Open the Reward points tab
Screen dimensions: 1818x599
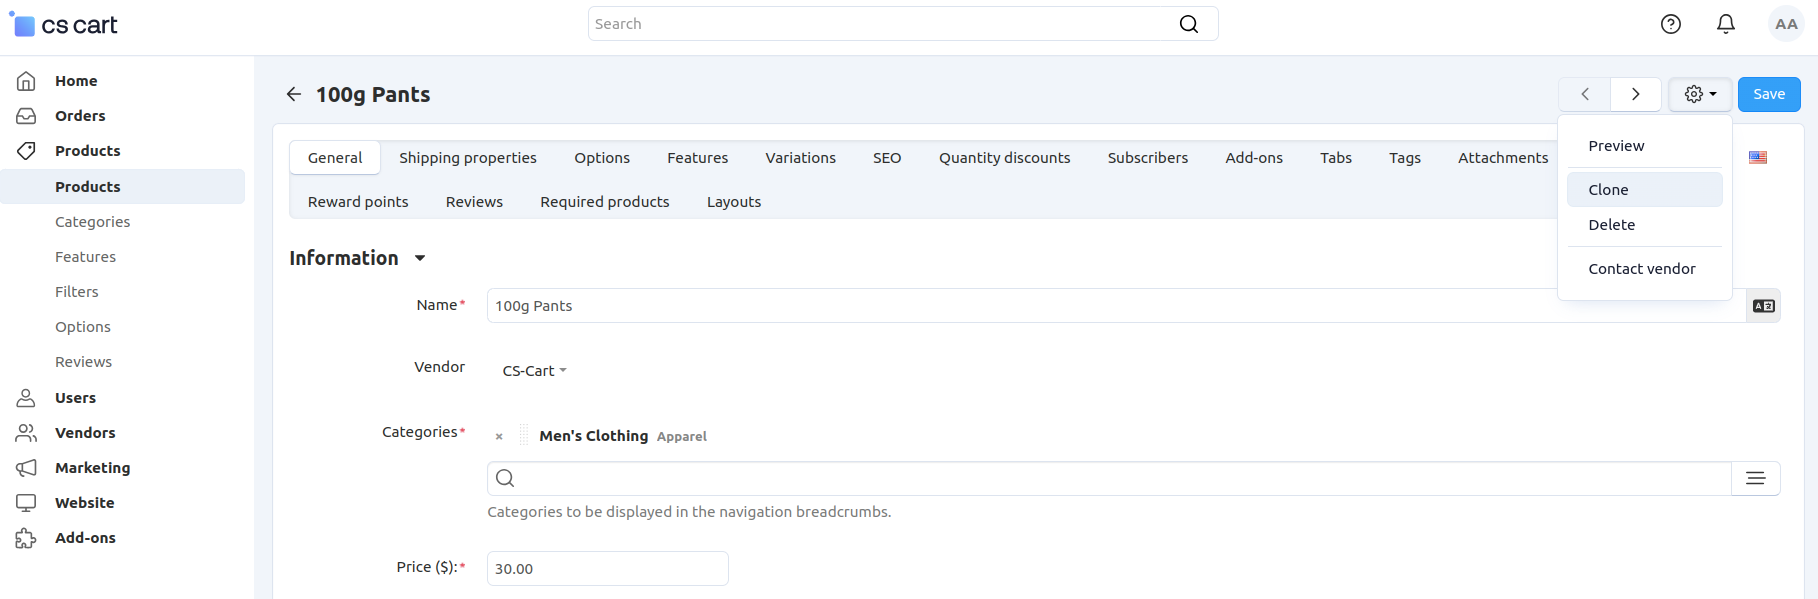click(358, 202)
